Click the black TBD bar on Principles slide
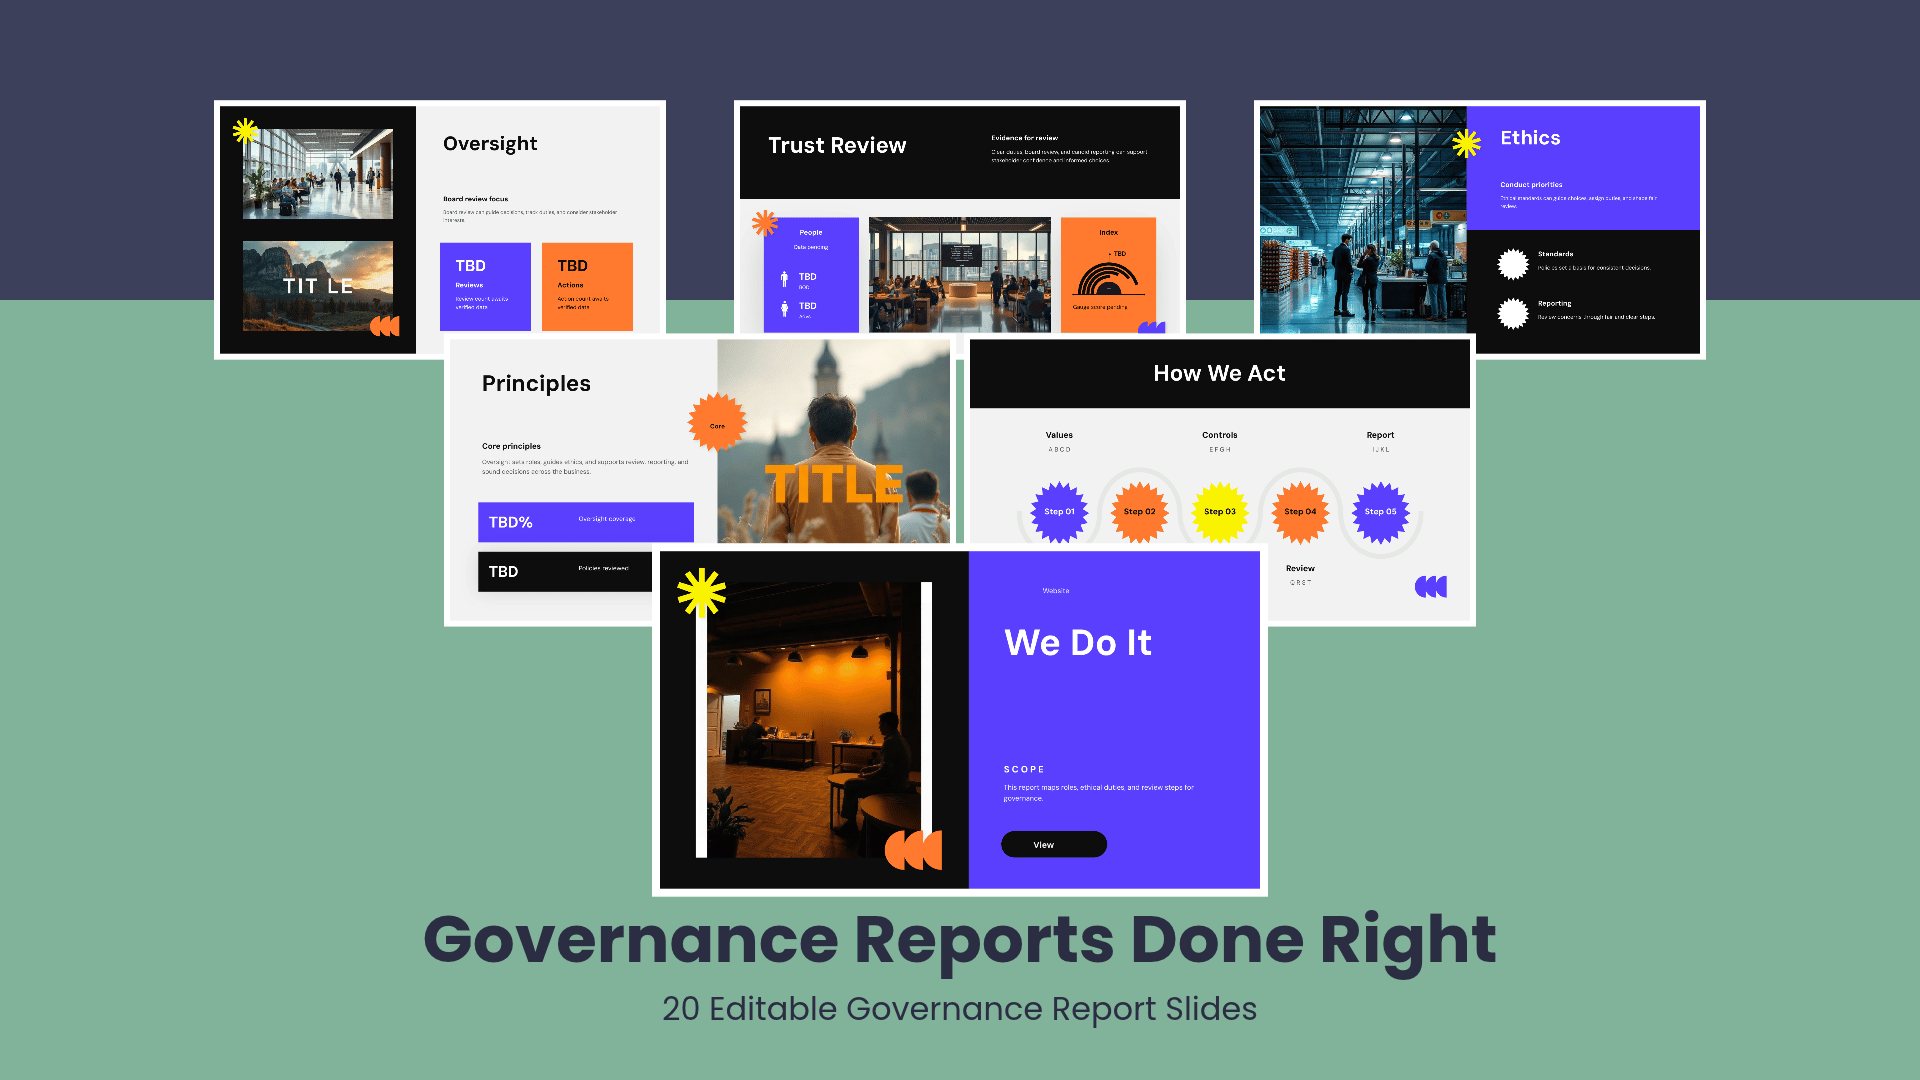Viewport: 1920px width, 1080px height. click(x=565, y=572)
